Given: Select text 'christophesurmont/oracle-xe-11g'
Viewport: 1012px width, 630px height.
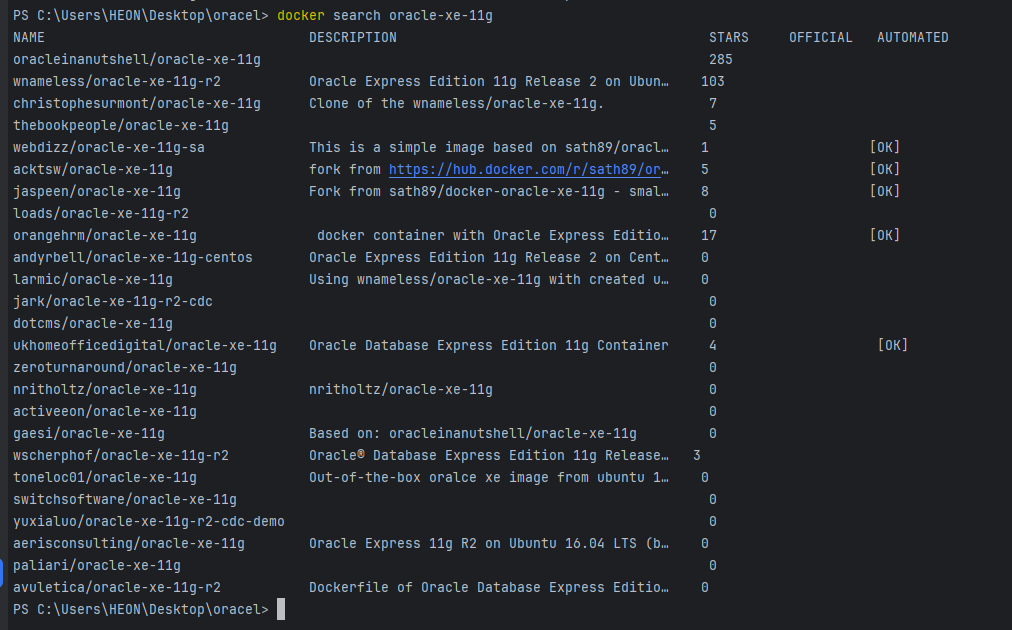Looking at the screenshot, I should (137, 103).
